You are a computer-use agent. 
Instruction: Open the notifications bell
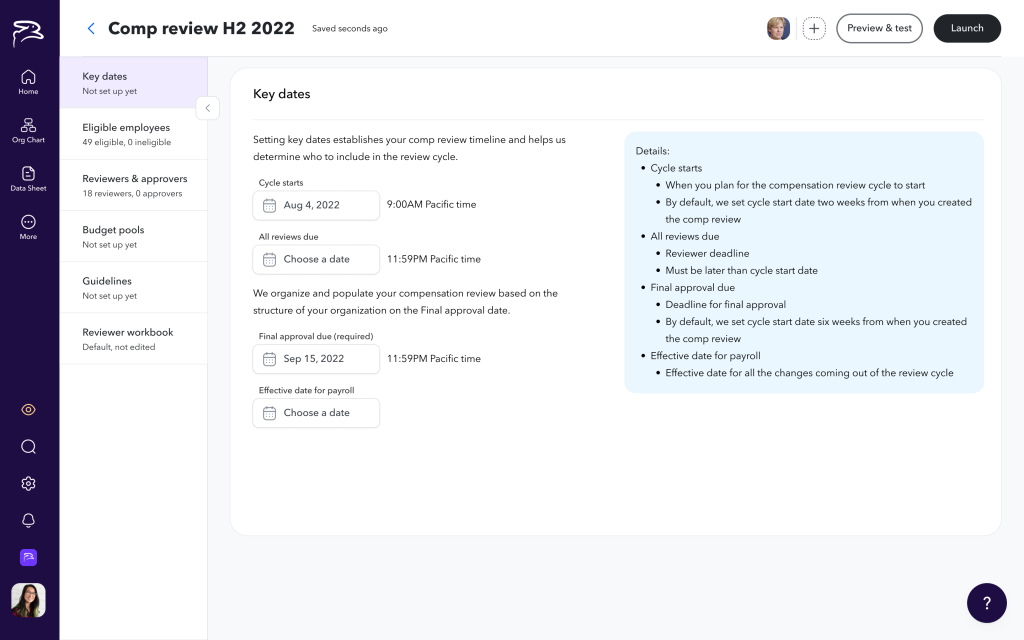point(28,520)
